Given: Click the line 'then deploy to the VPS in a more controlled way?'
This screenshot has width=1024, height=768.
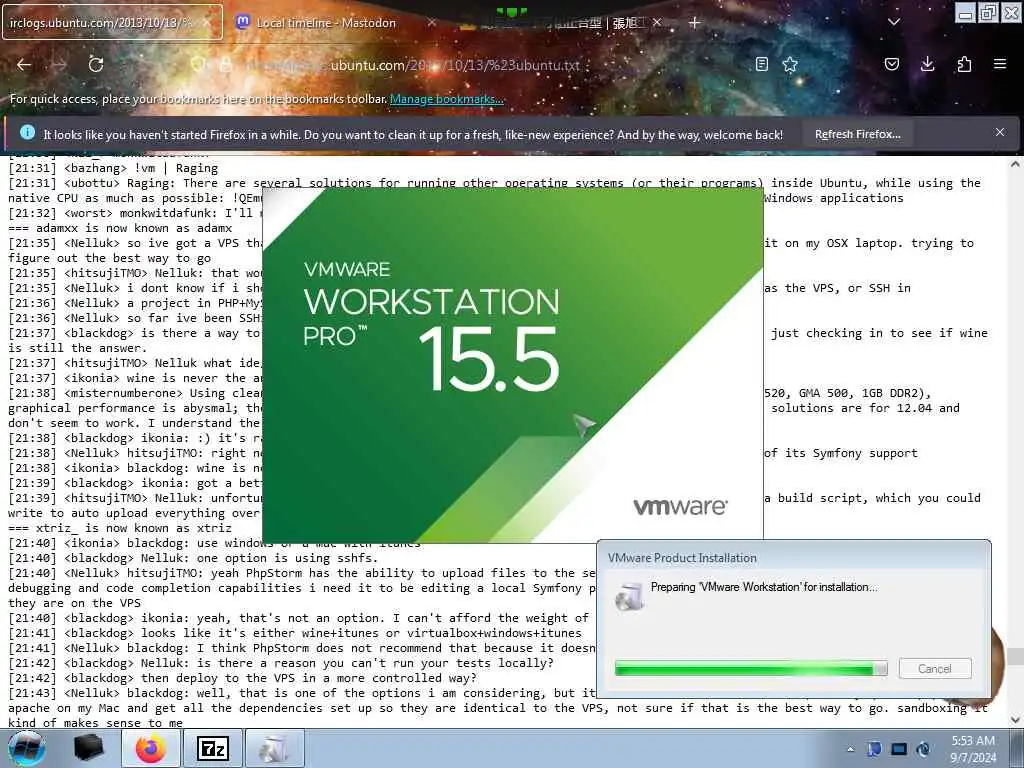Looking at the screenshot, I should [309, 678].
